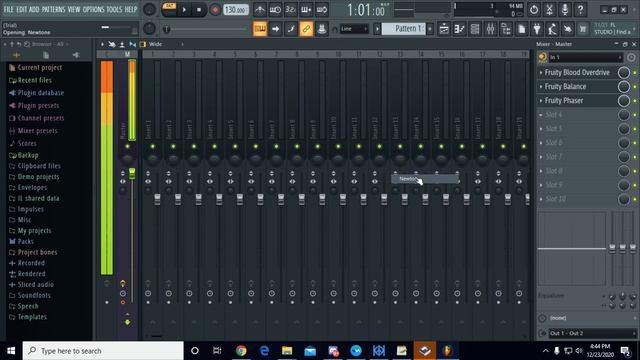Open Google Chrome from taskbar
Viewport: 640px width, 360px height.
tap(241, 351)
